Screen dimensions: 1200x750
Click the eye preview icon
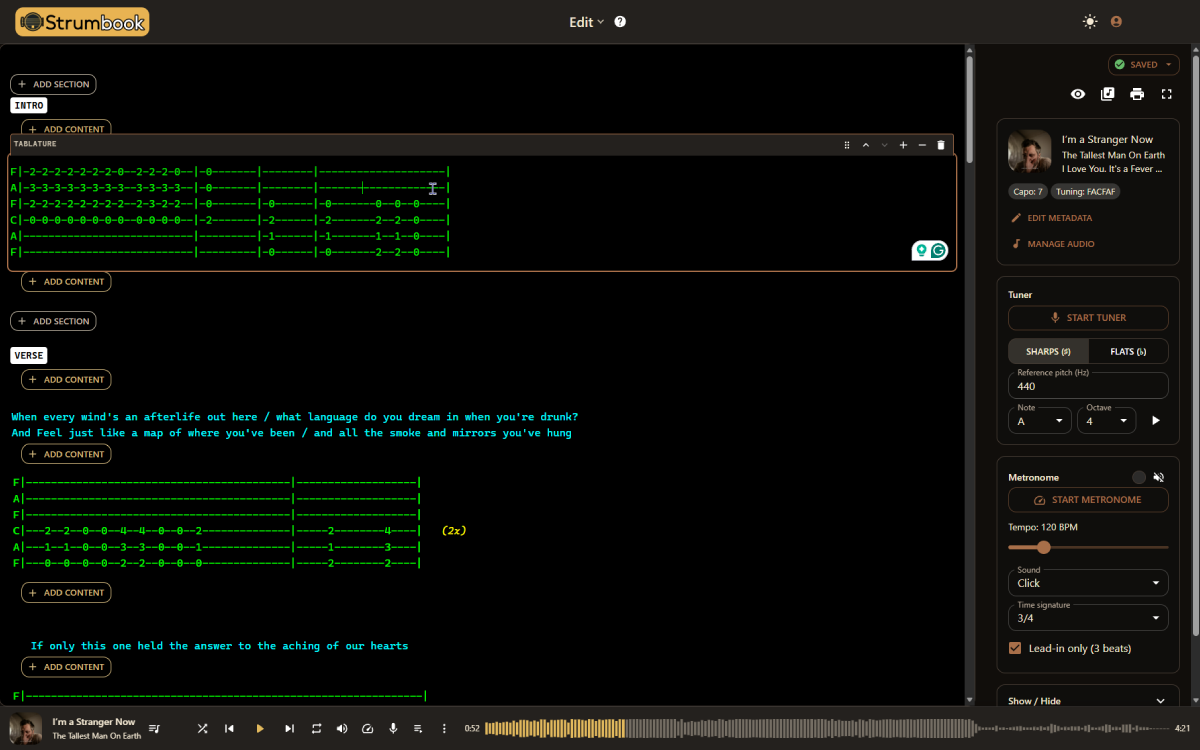point(1078,94)
